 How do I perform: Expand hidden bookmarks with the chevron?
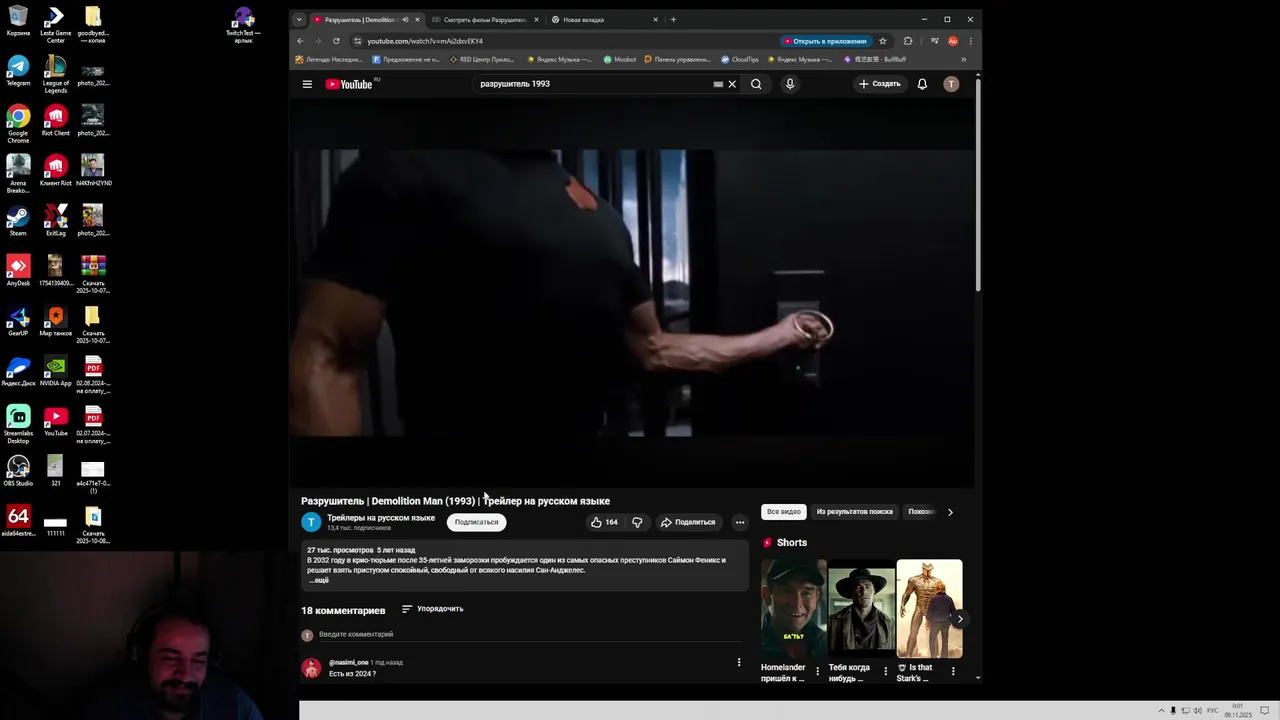(x=964, y=59)
